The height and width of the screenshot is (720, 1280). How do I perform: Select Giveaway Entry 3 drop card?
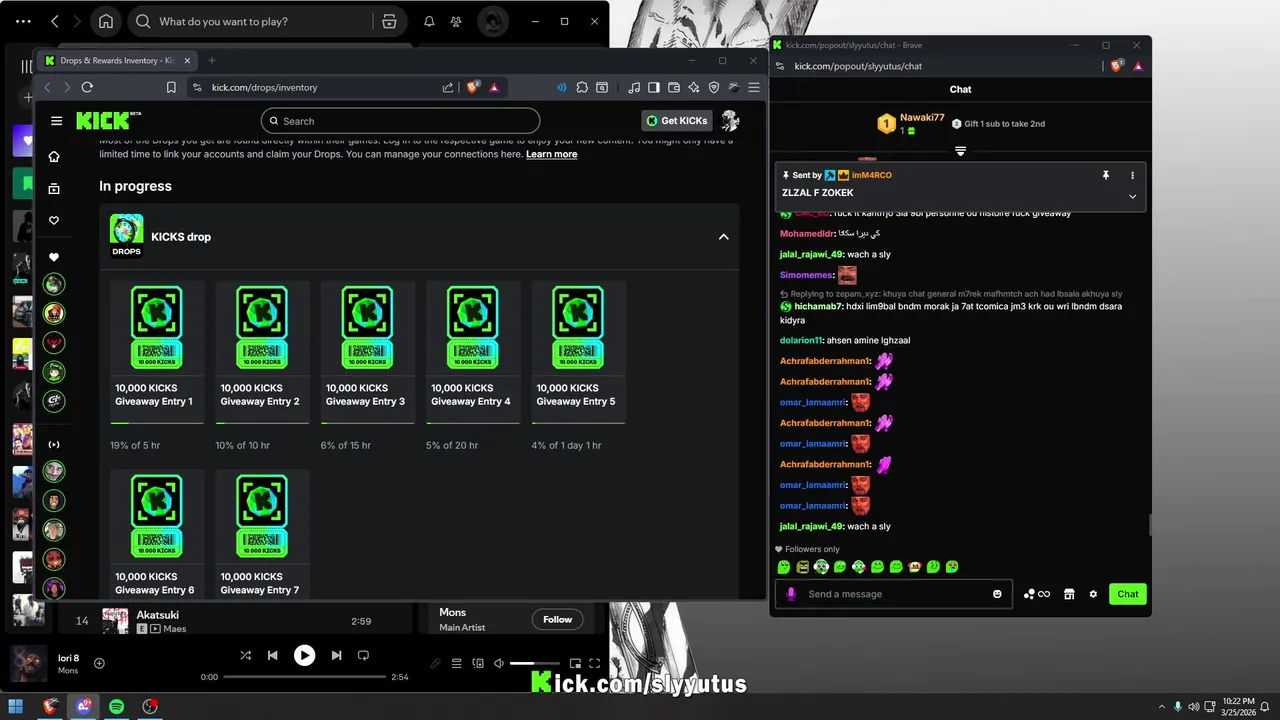point(368,350)
